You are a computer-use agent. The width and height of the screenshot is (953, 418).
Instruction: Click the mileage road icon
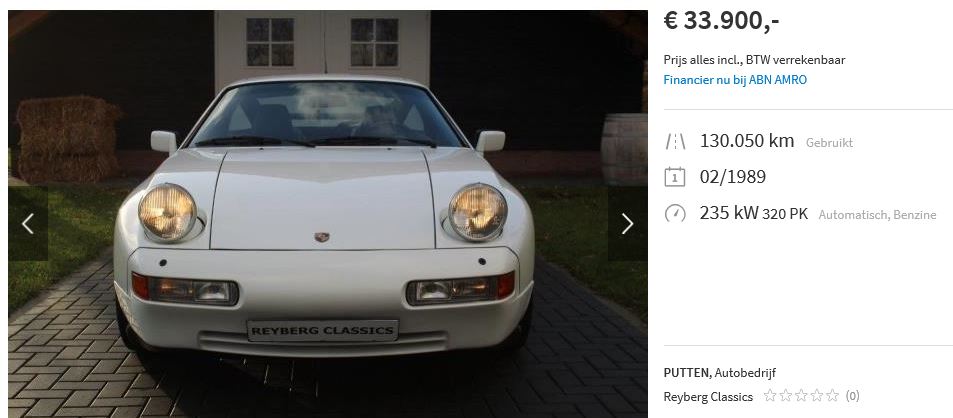675,142
